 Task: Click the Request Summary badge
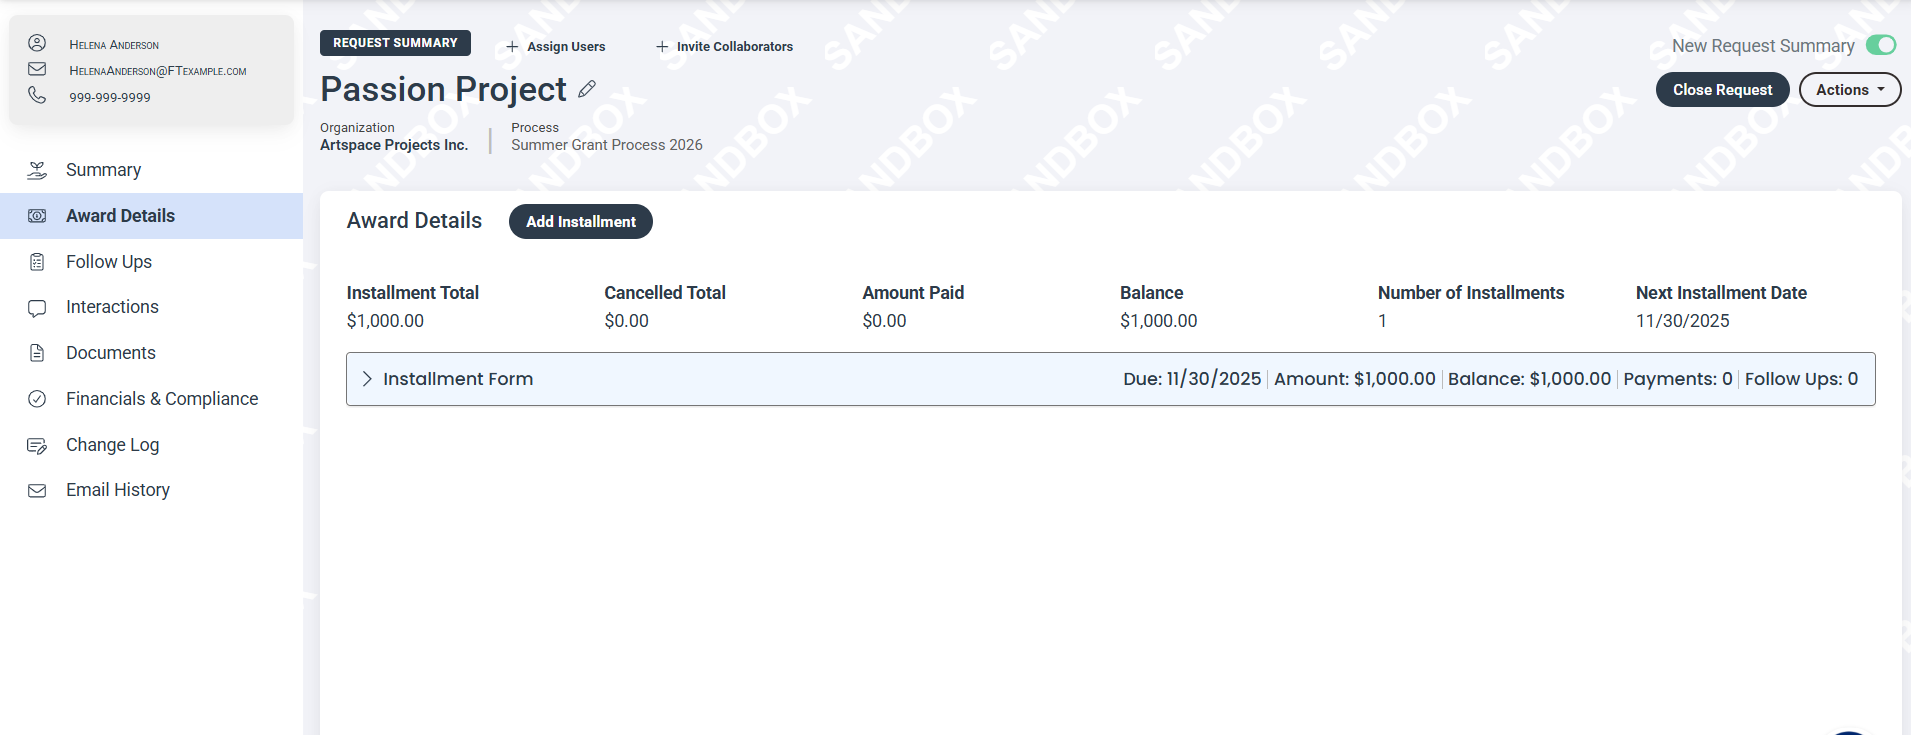(395, 43)
